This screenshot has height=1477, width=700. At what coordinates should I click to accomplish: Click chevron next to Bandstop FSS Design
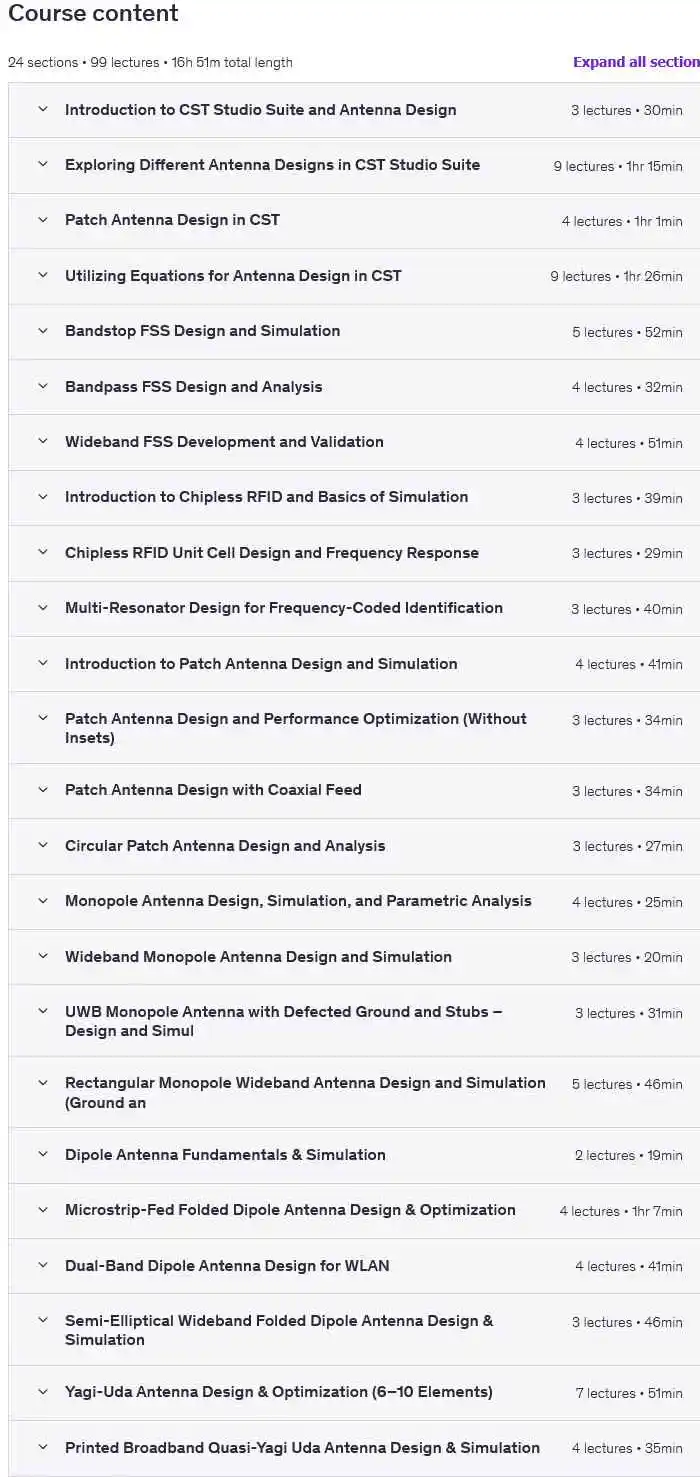[x=42, y=331]
